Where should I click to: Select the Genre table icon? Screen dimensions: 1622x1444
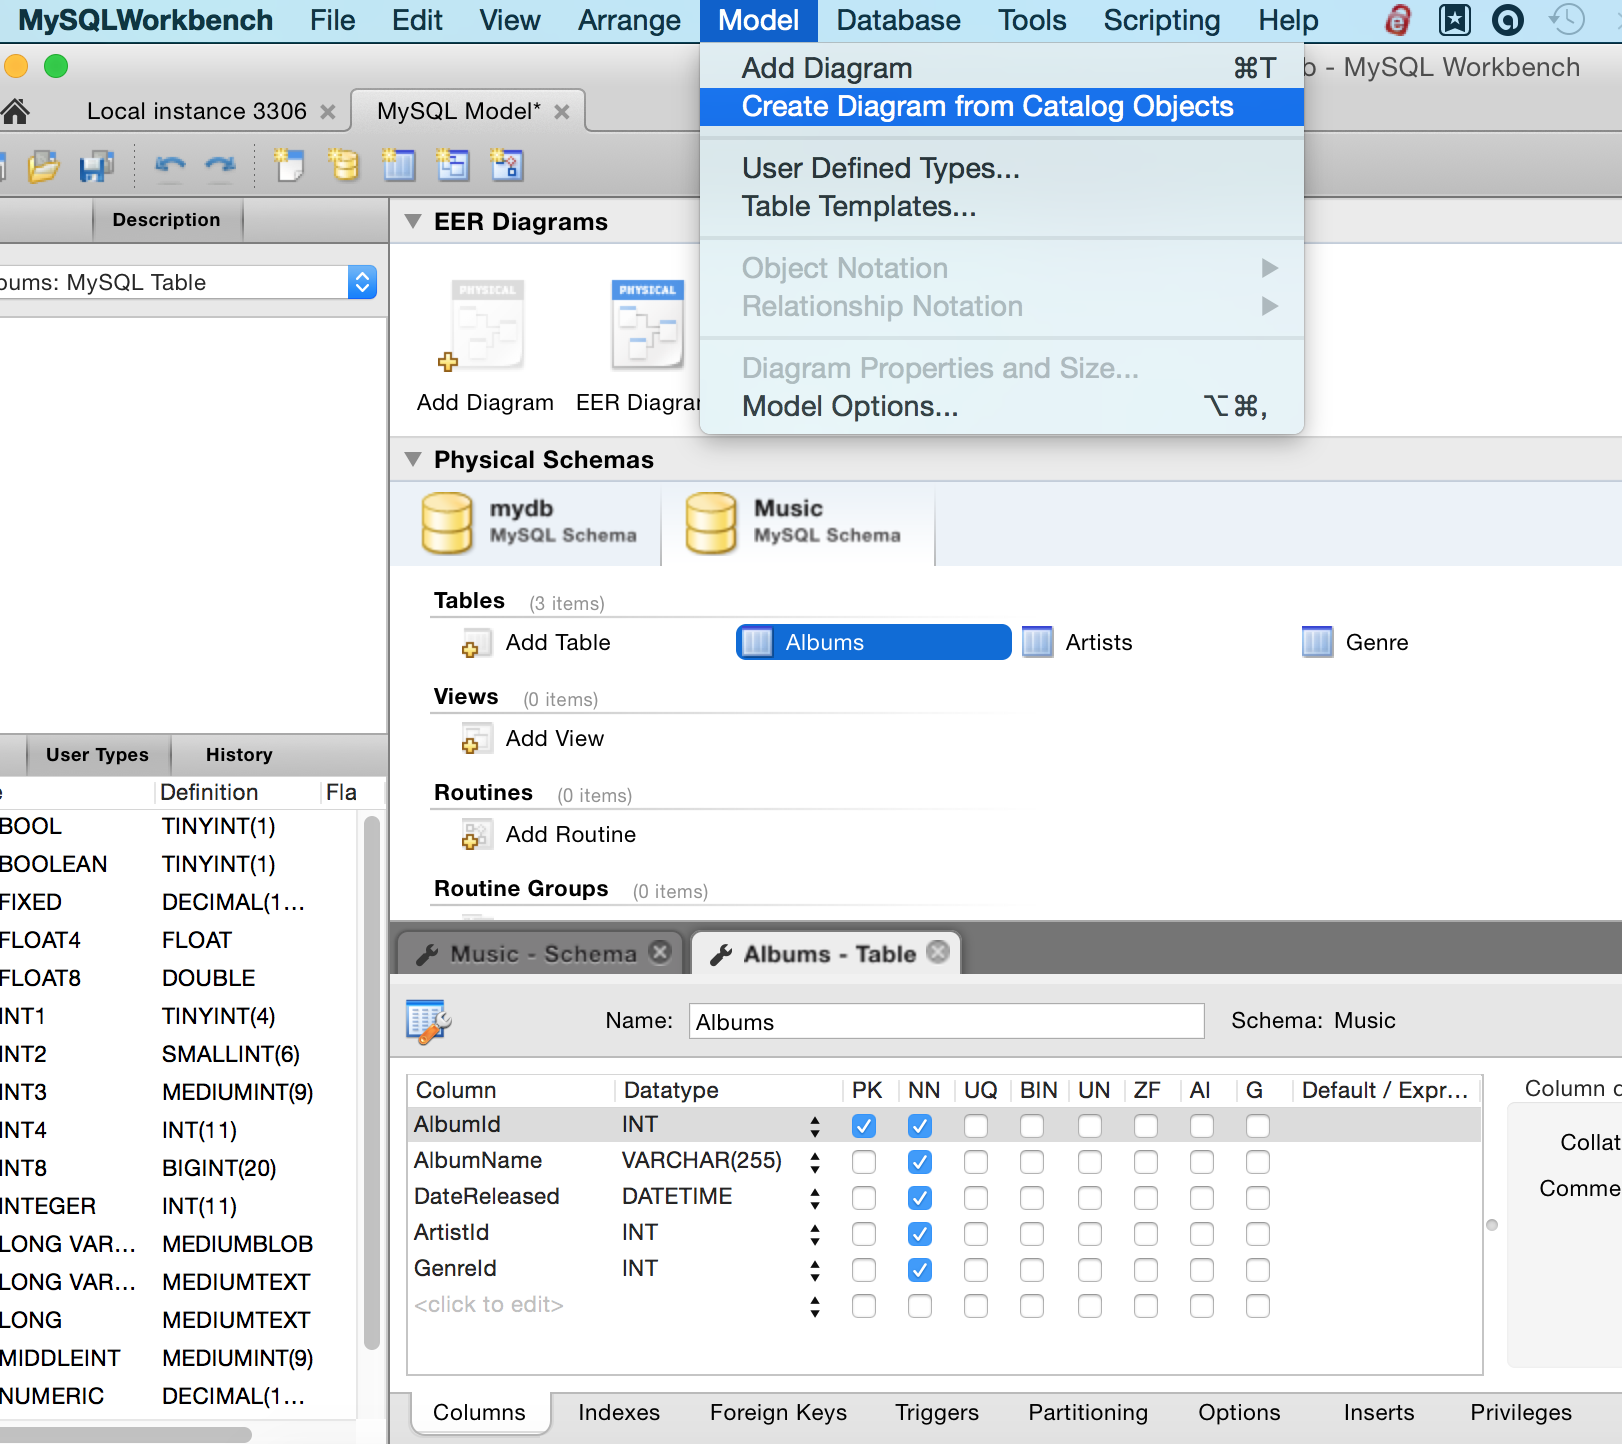pyautogui.click(x=1317, y=642)
